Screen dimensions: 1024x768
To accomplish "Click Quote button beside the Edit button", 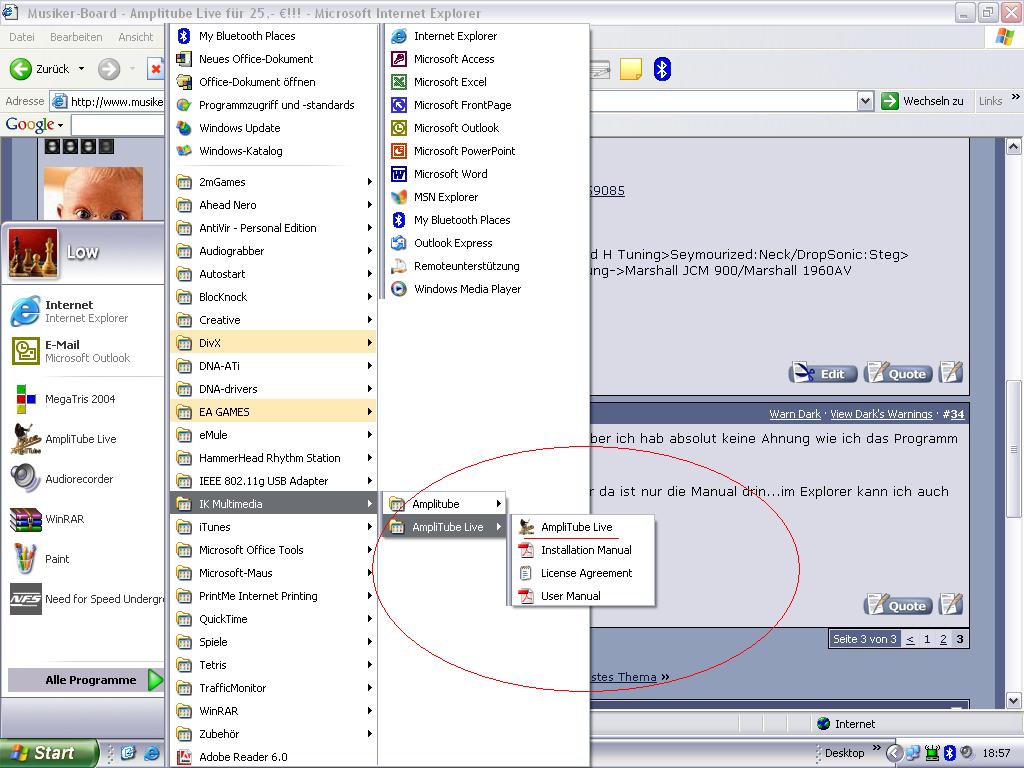I will pos(898,373).
